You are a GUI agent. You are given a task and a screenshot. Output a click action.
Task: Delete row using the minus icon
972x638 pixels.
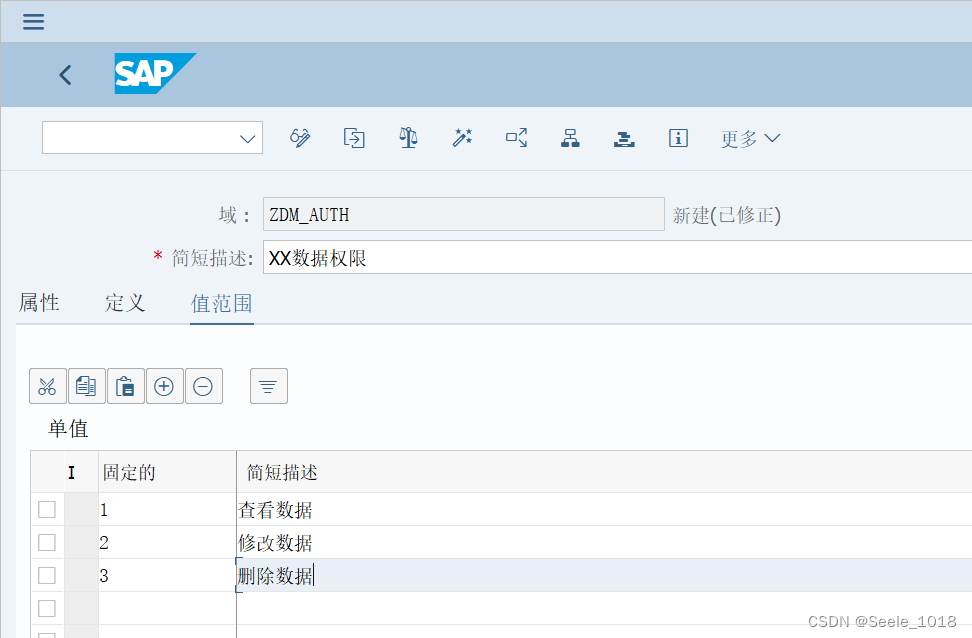[x=203, y=386]
